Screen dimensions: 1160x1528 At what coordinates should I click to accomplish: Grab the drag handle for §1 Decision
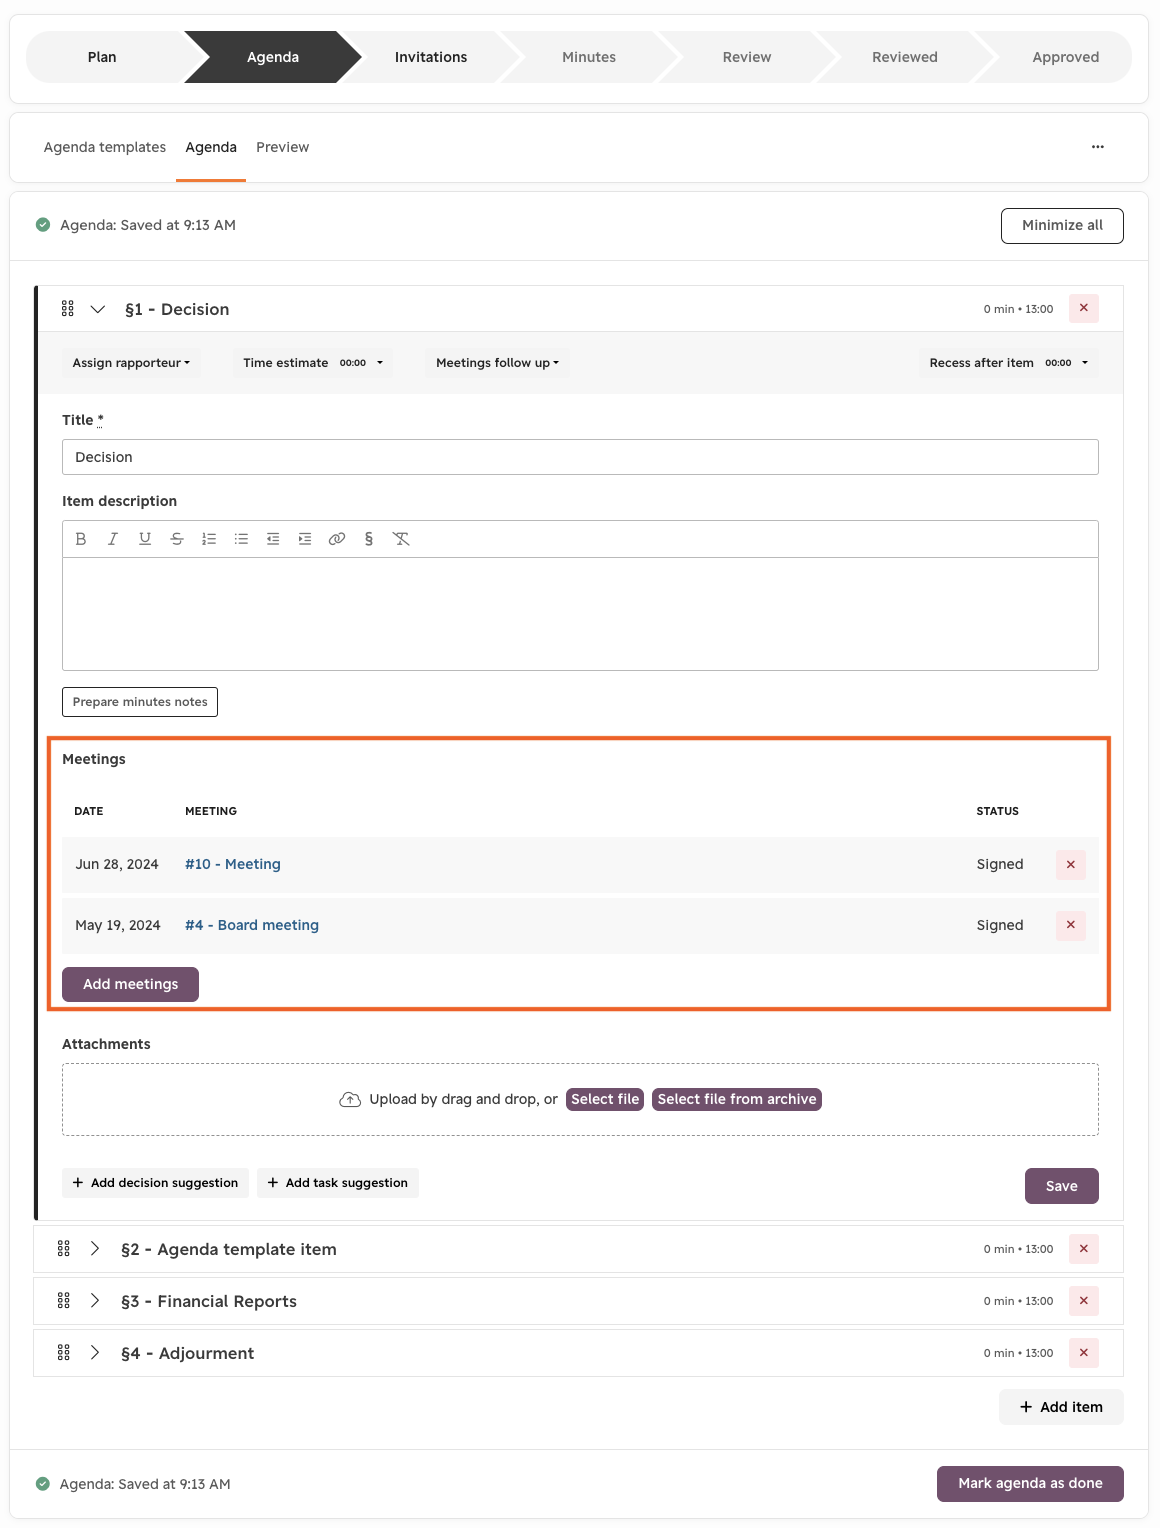point(68,309)
